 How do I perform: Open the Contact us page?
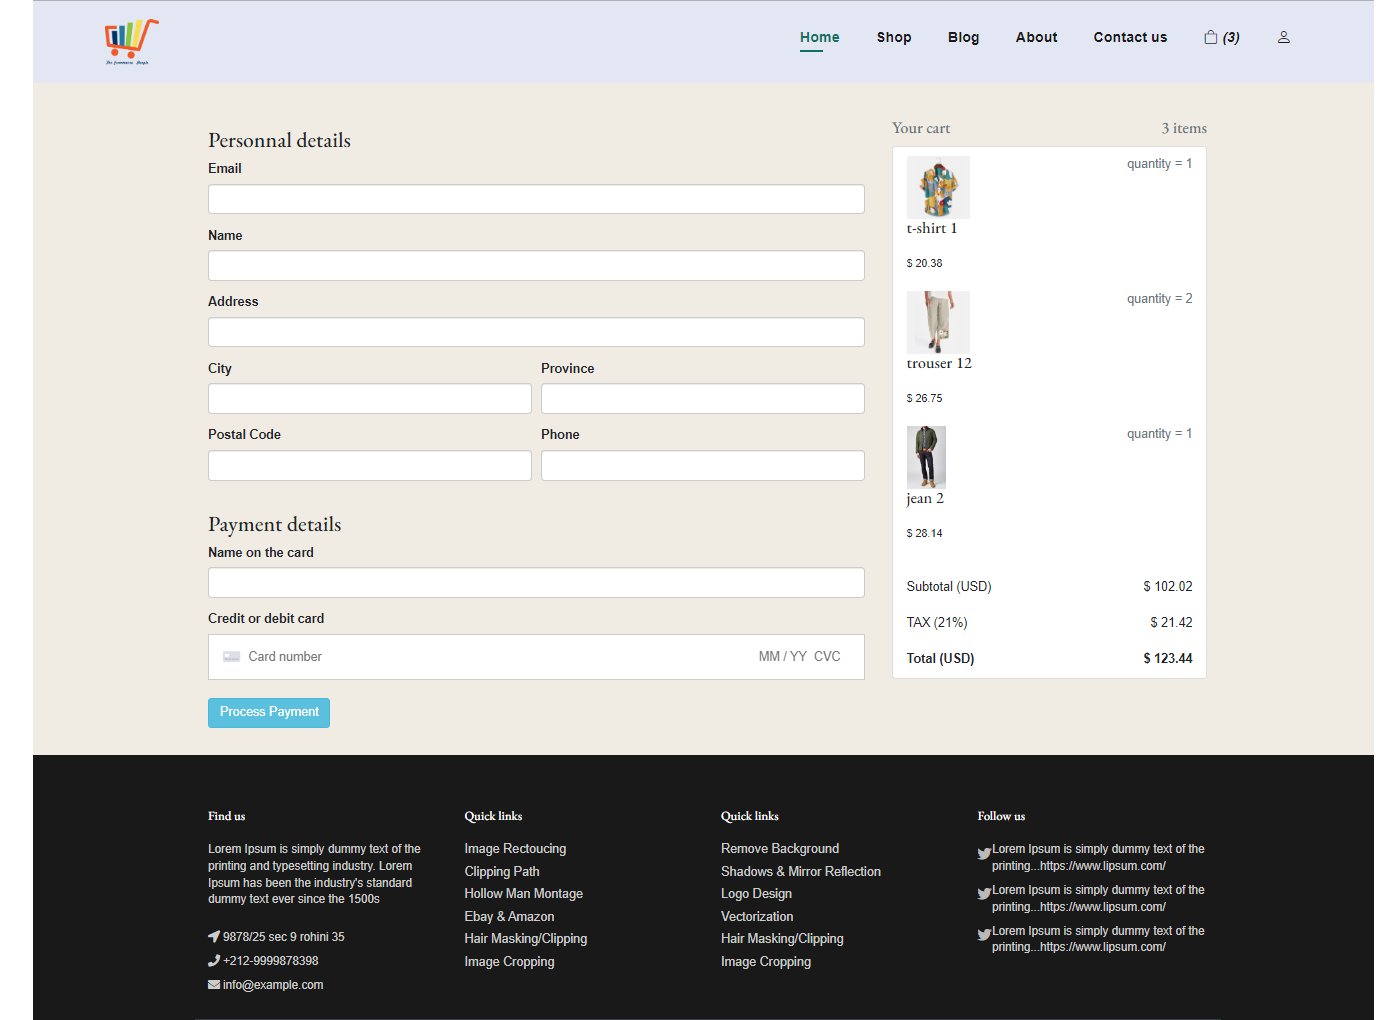[x=1129, y=37]
